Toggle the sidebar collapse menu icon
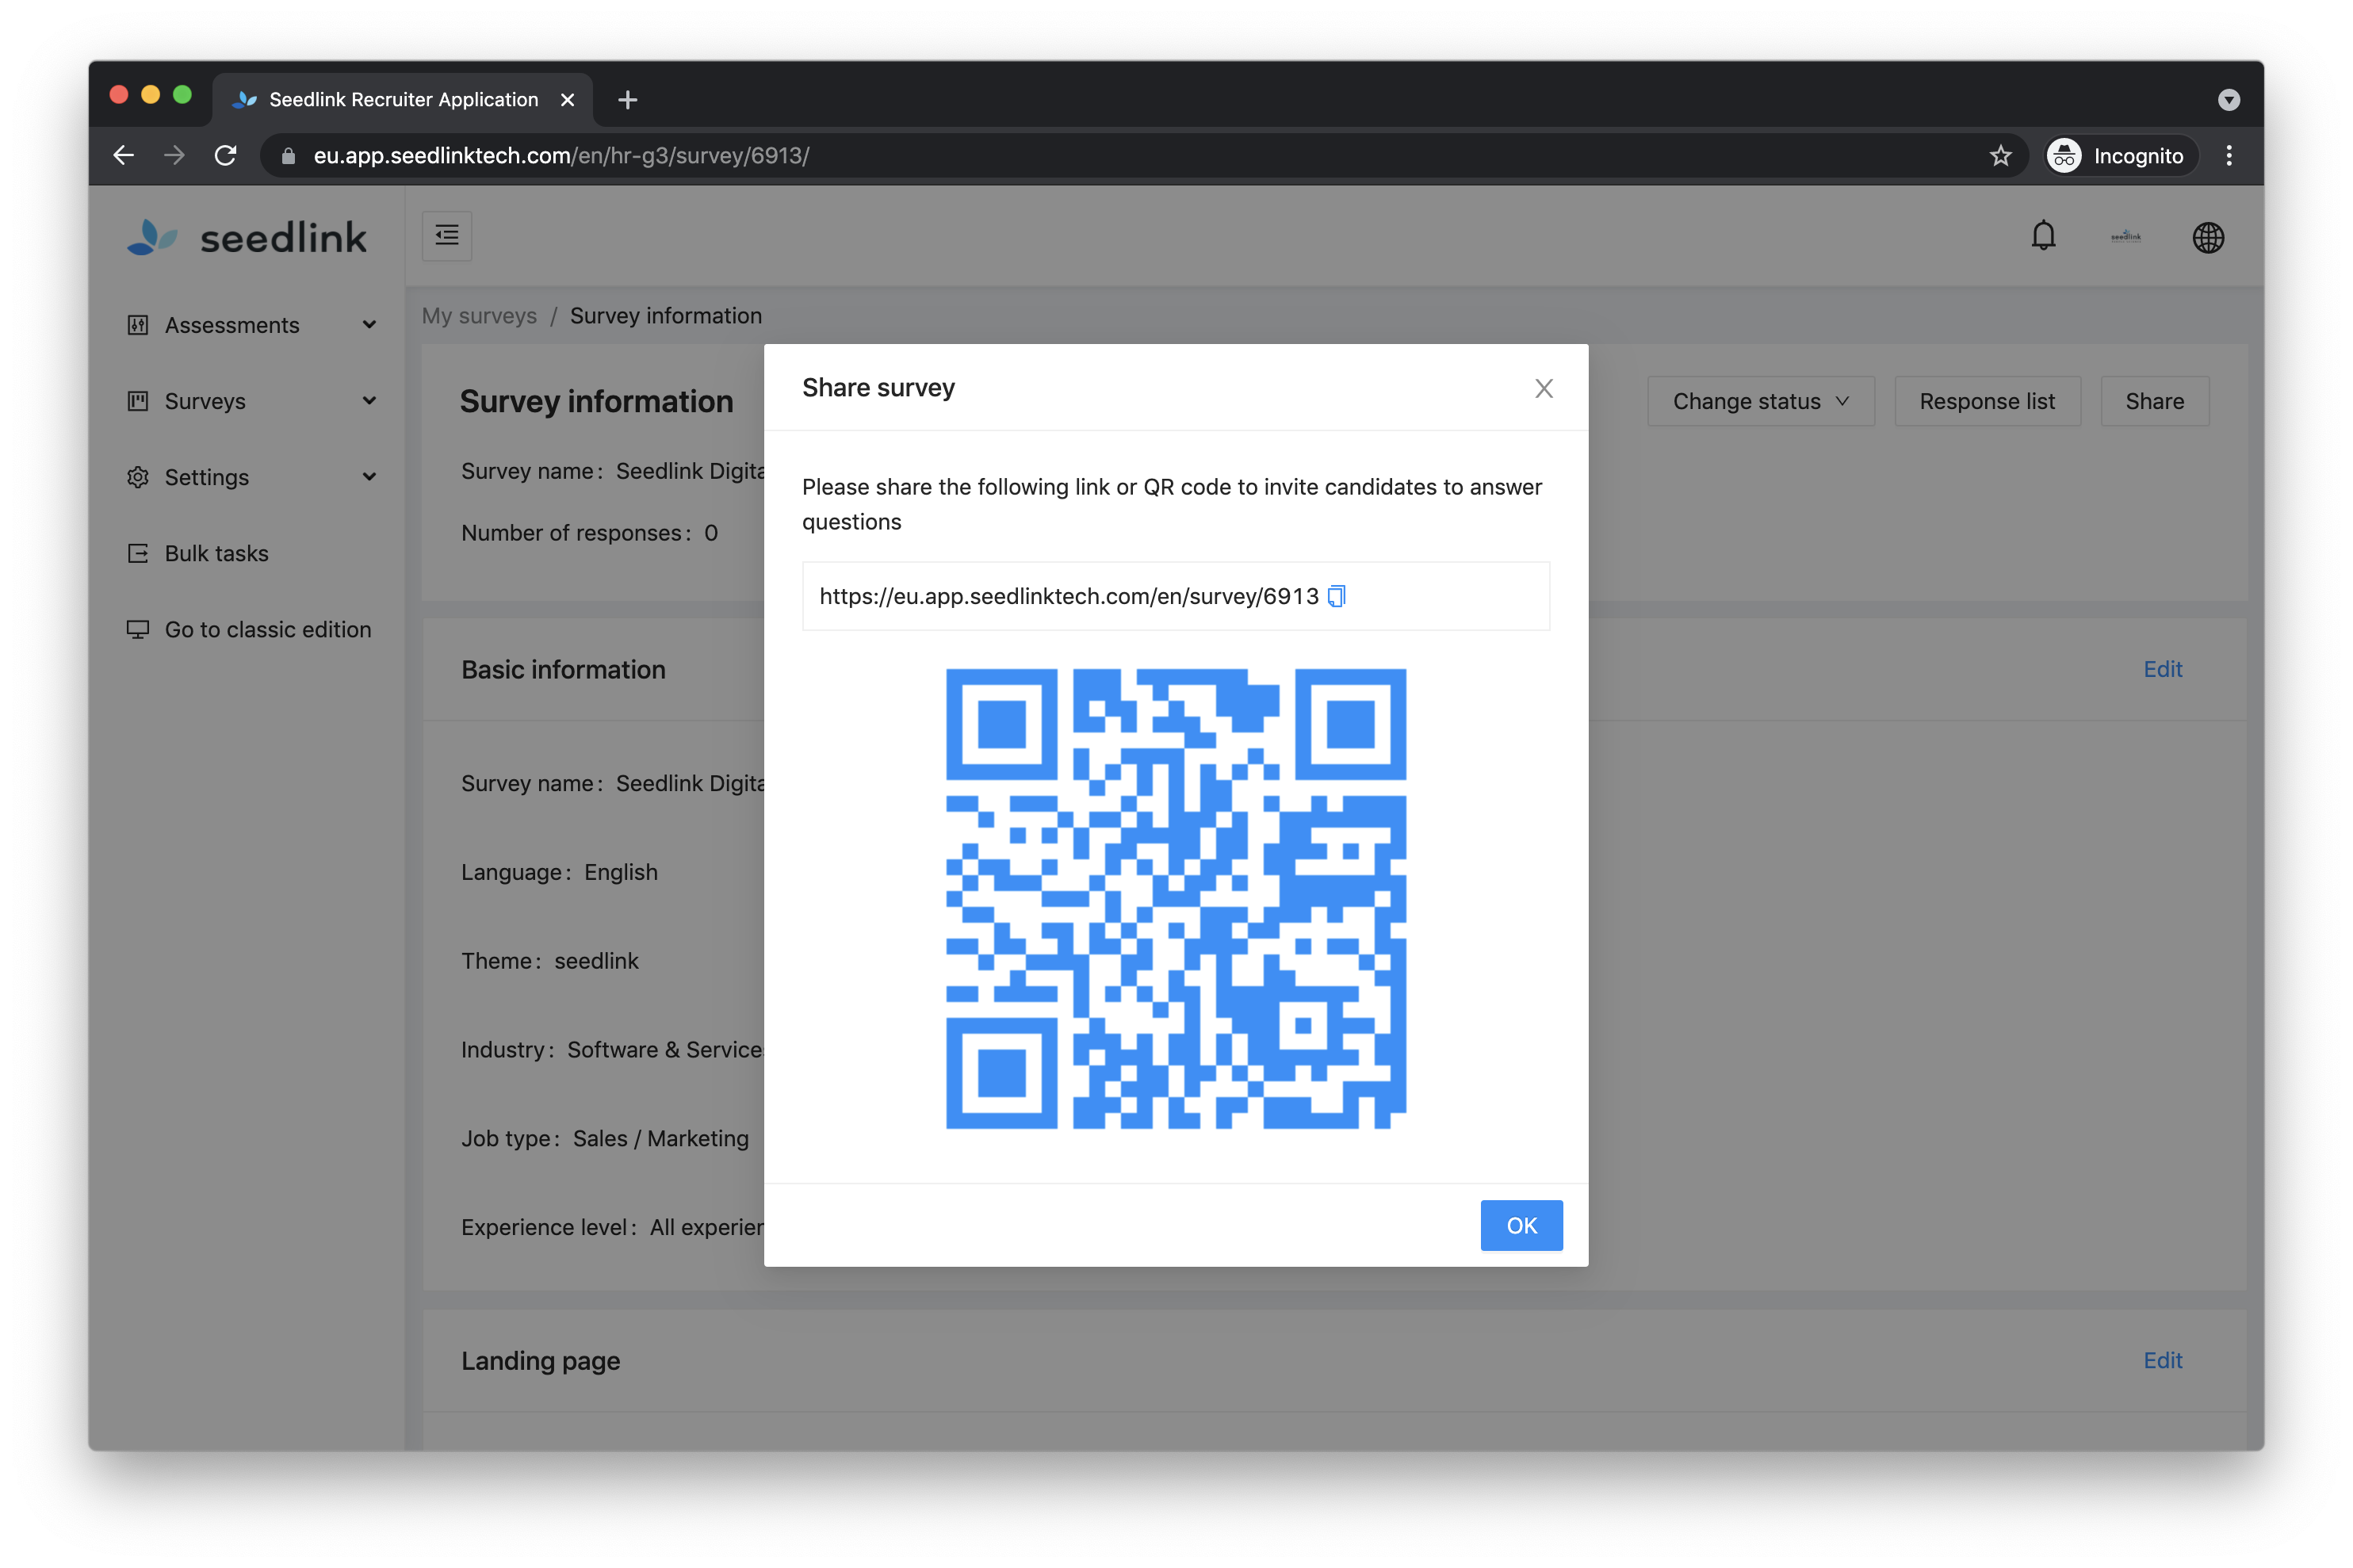The width and height of the screenshot is (2353, 1568). 447,236
